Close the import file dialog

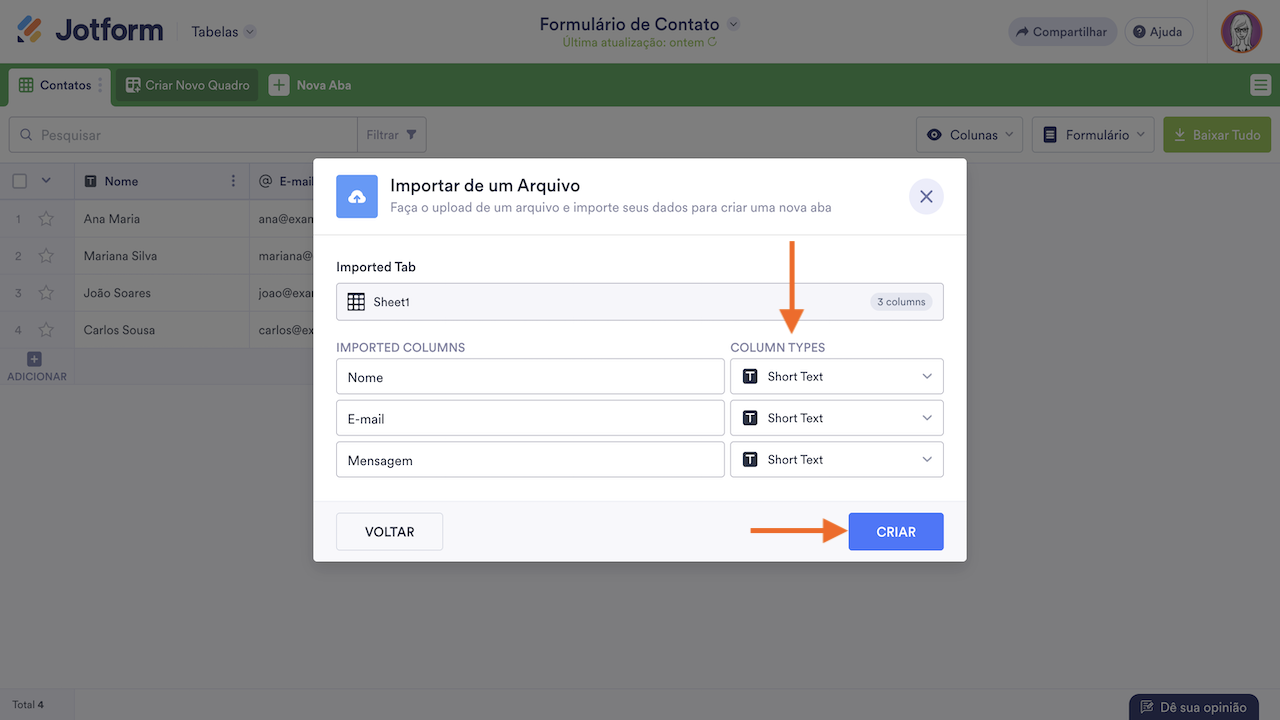coord(926,197)
